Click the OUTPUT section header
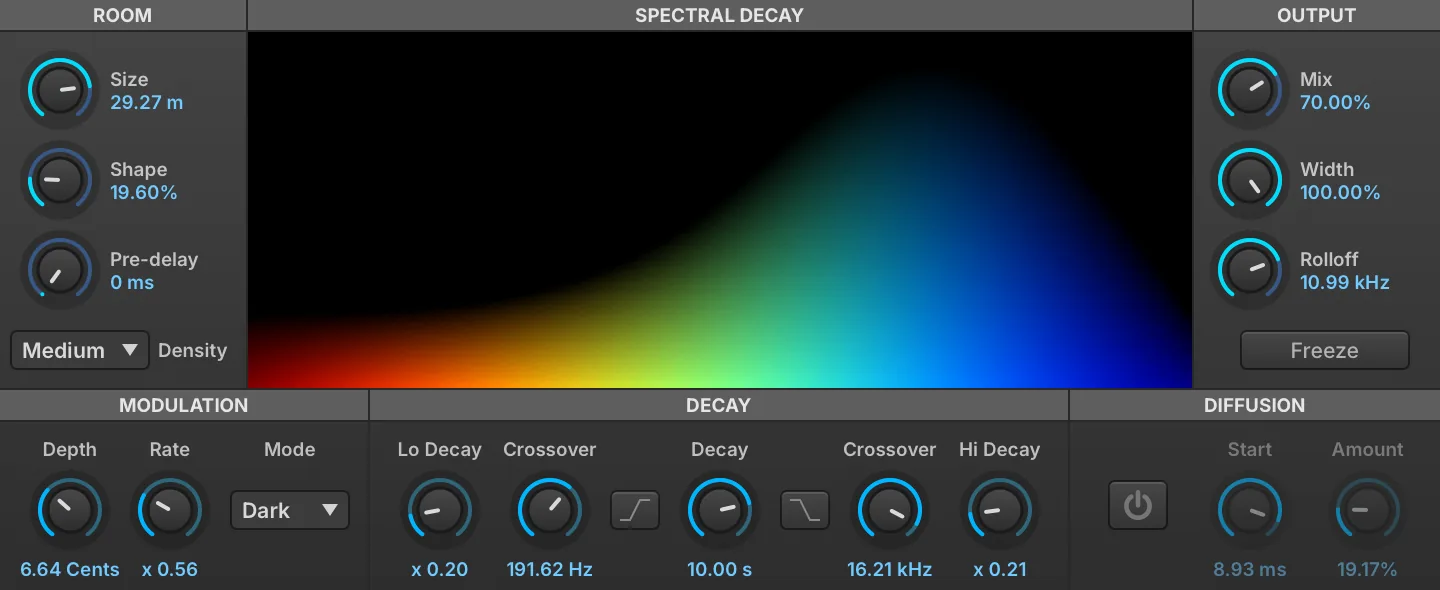This screenshot has height=590, width=1440. coord(1317,15)
